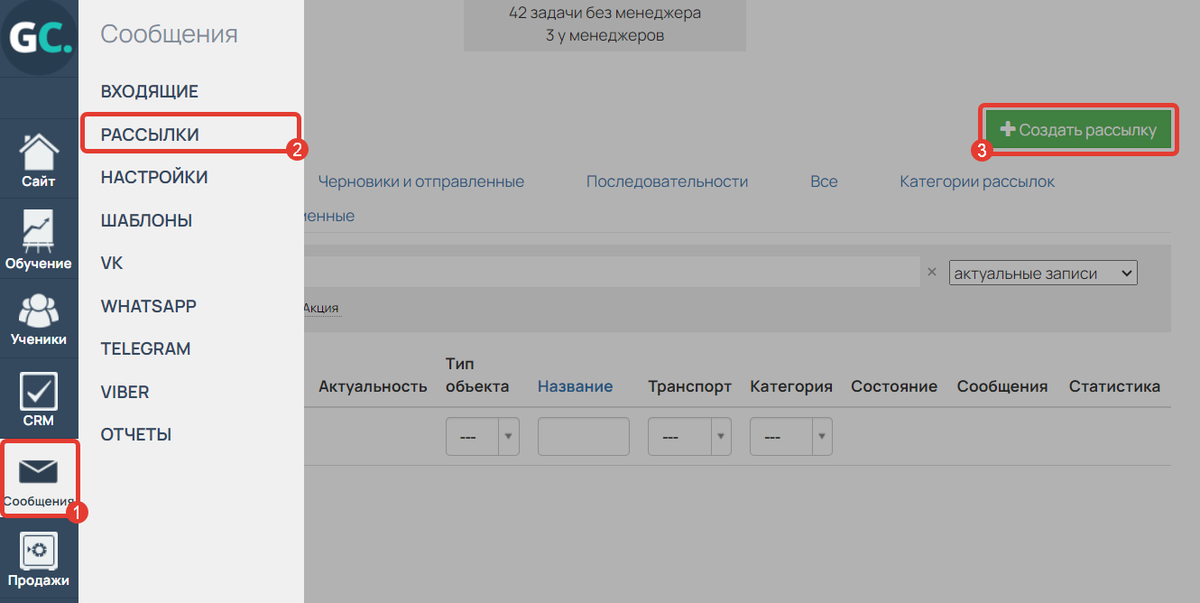Sort by the Название column header
The image size is (1200, 603).
point(575,387)
